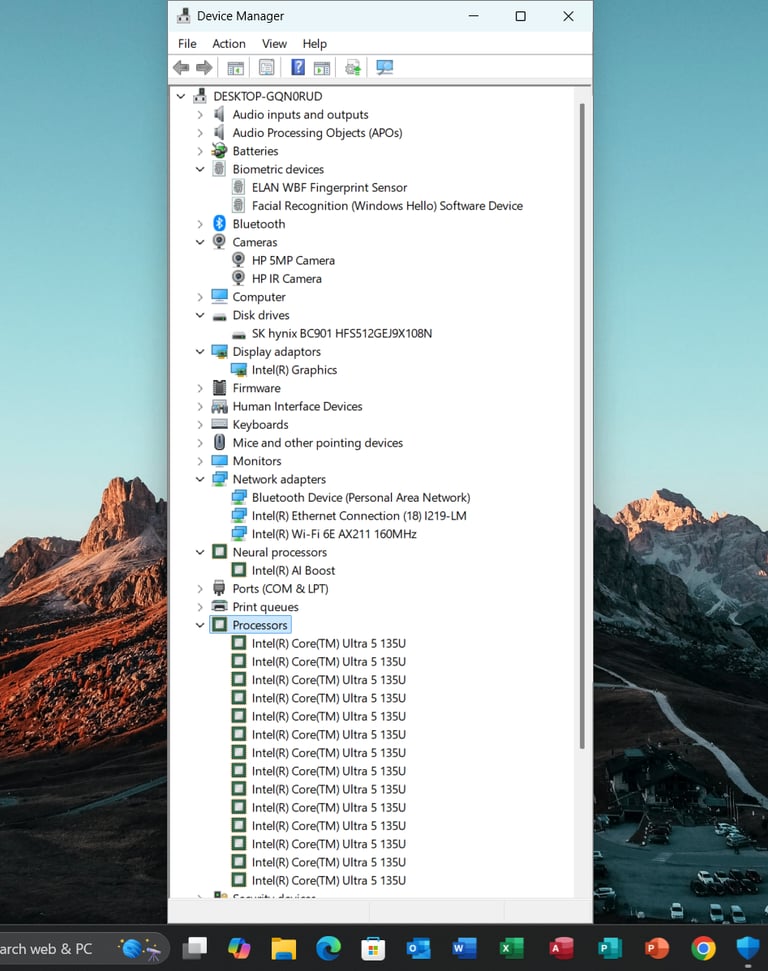Collapse the DESKTOP-GQN0RUD root node

pyautogui.click(x=181, y=97)
